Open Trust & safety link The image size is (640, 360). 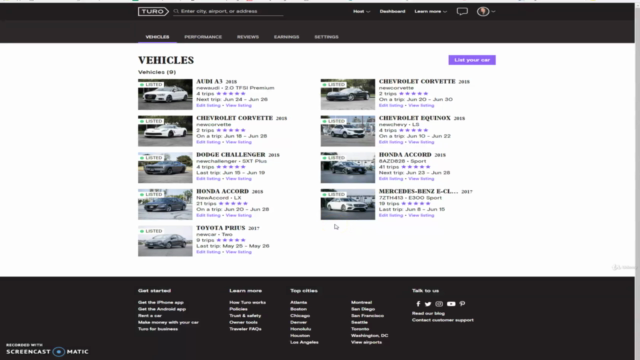[x=245, y=316]
